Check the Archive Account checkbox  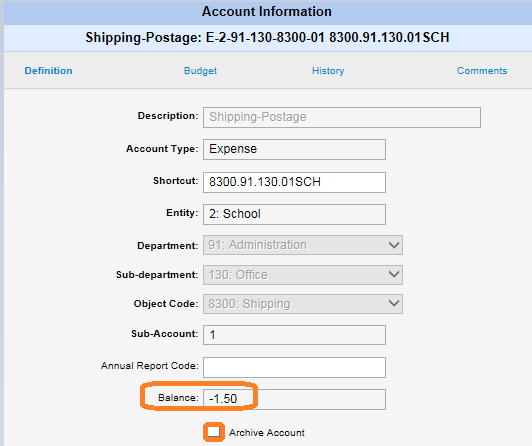[x=214, y=432]
